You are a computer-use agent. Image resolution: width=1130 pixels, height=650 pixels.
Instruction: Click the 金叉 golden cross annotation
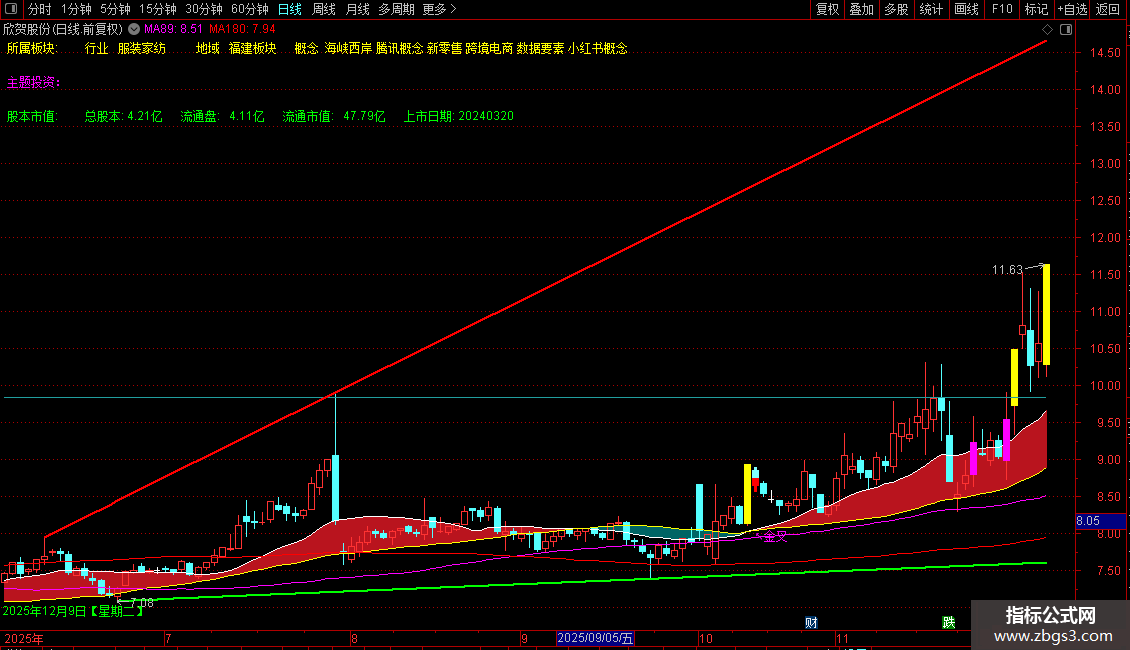(775, 536)
